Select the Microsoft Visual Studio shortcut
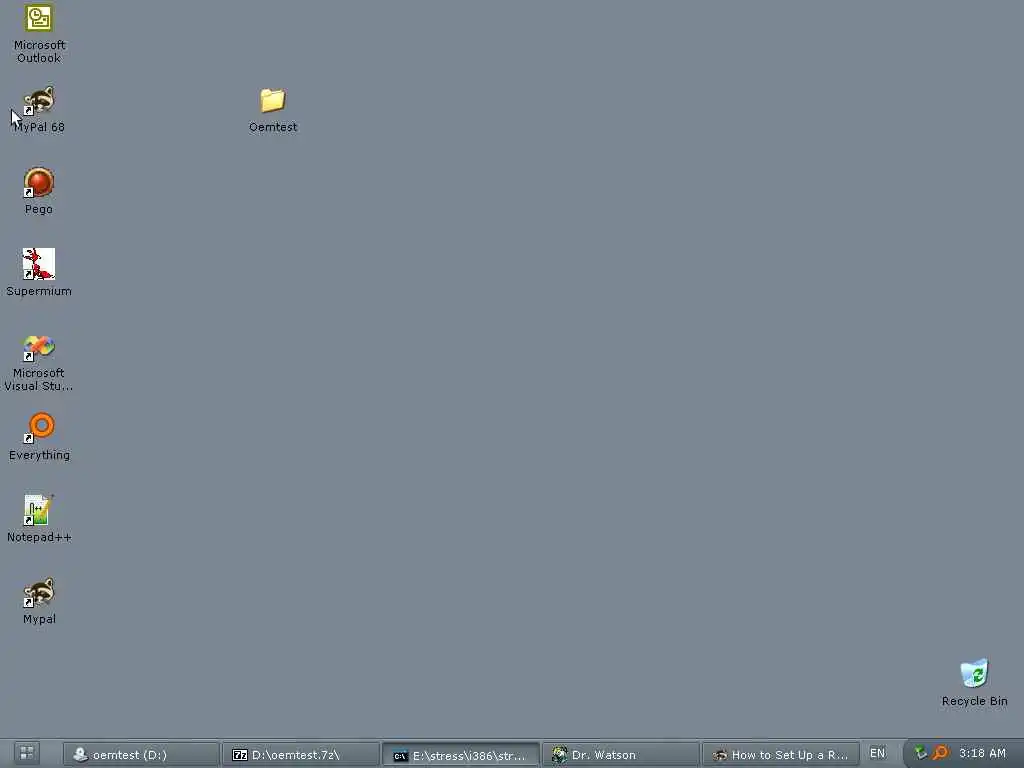The width and height of the screenshot is (1024, 768). point(39,362)
